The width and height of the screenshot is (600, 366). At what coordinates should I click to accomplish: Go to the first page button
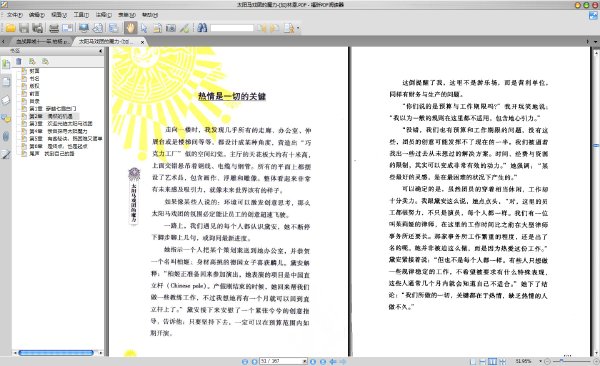point(245,361)
